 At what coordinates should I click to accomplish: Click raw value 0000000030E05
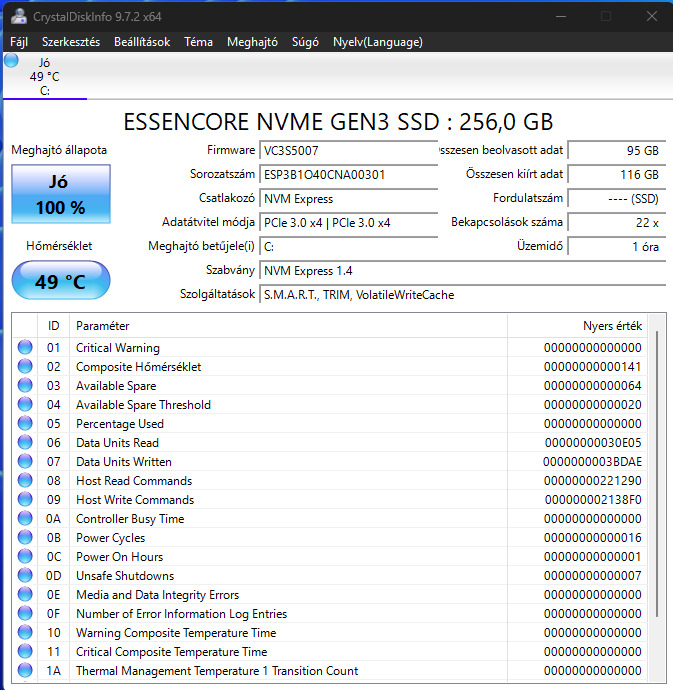[593, 443]
